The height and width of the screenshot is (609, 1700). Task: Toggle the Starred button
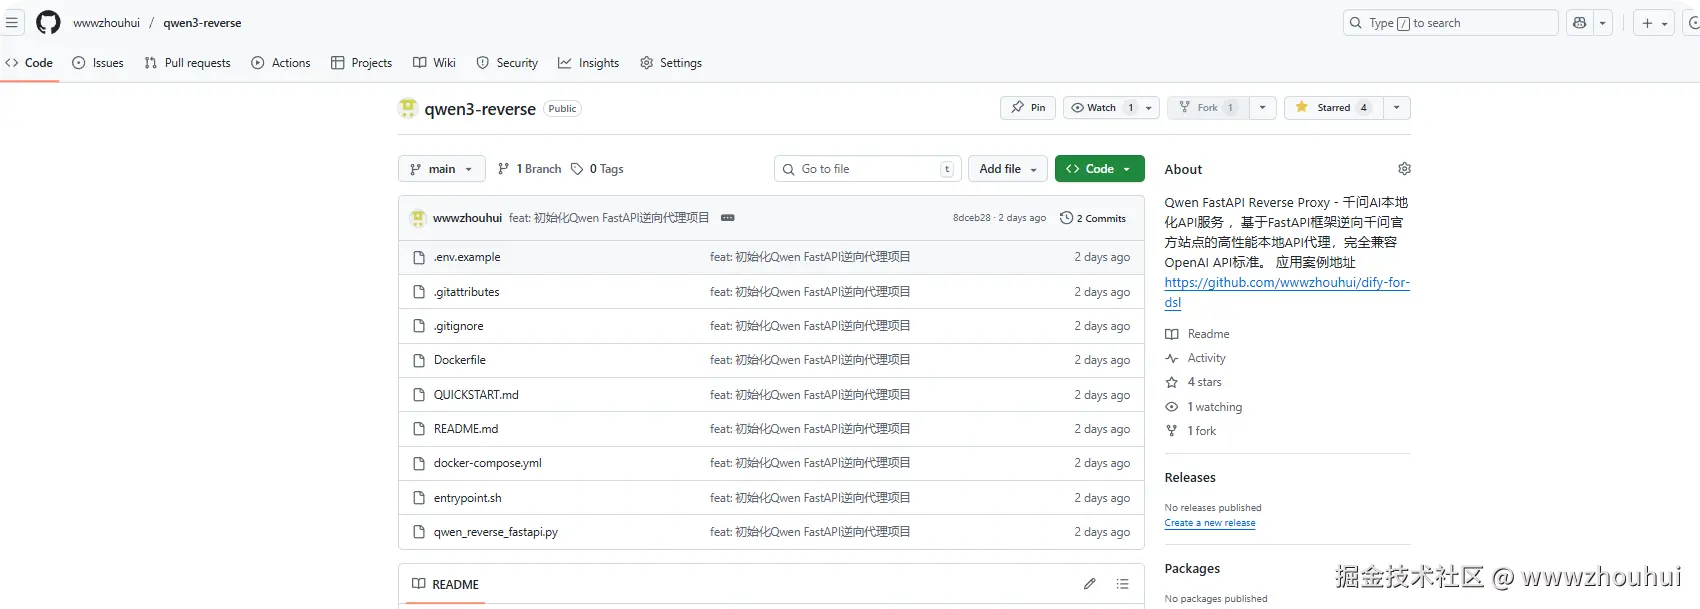[1333, 108]
